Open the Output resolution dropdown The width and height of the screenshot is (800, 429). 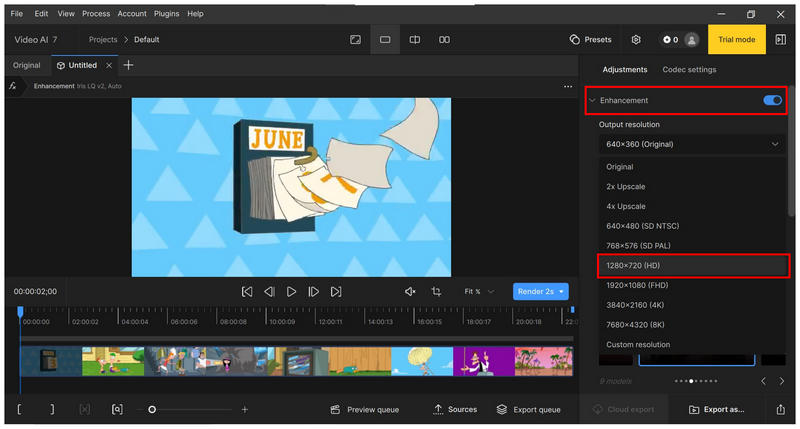(692, 144)
